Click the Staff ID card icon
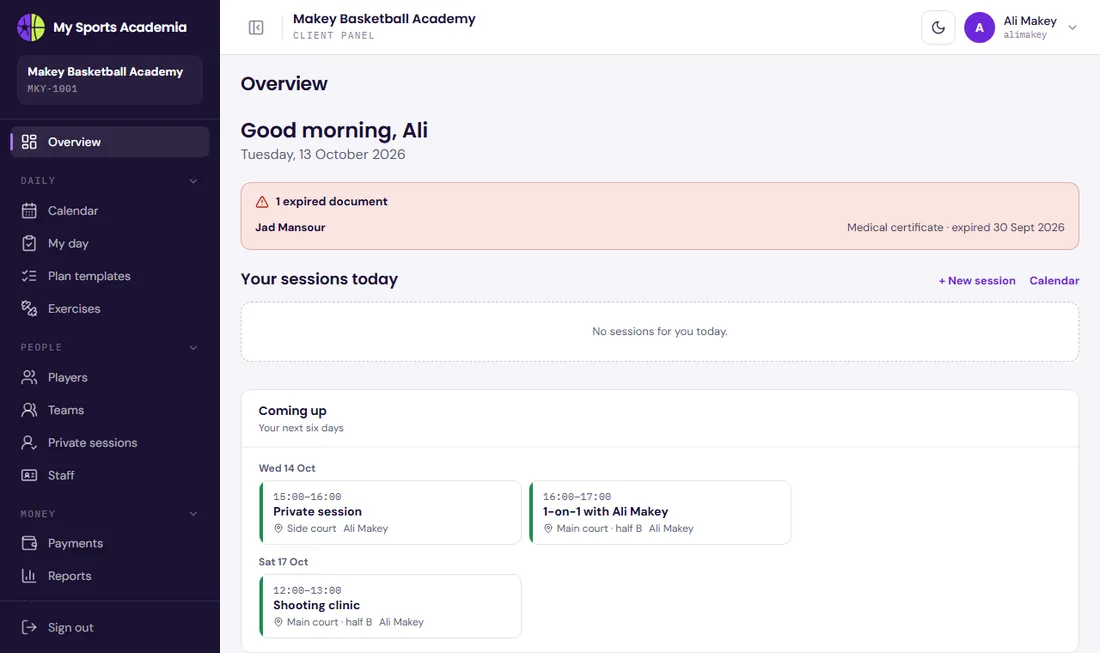 click(29, 475)
